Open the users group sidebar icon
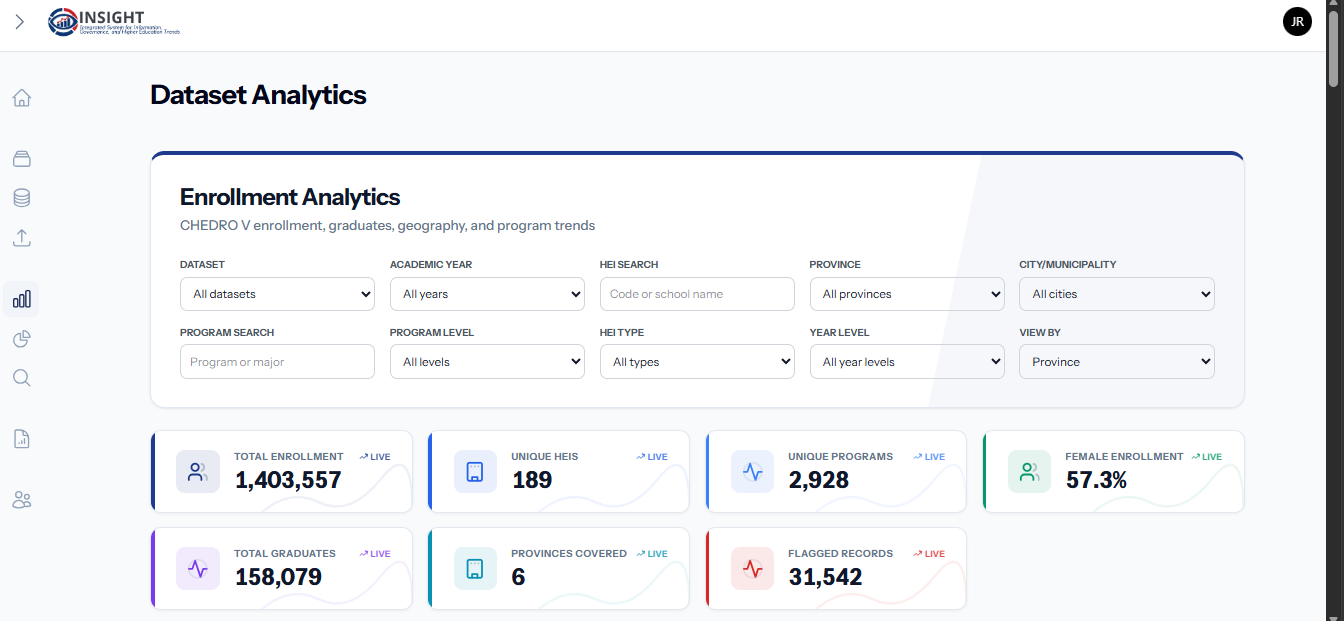Image resolution: width=1344 pixels, height=621 pixels. point(21,499)
